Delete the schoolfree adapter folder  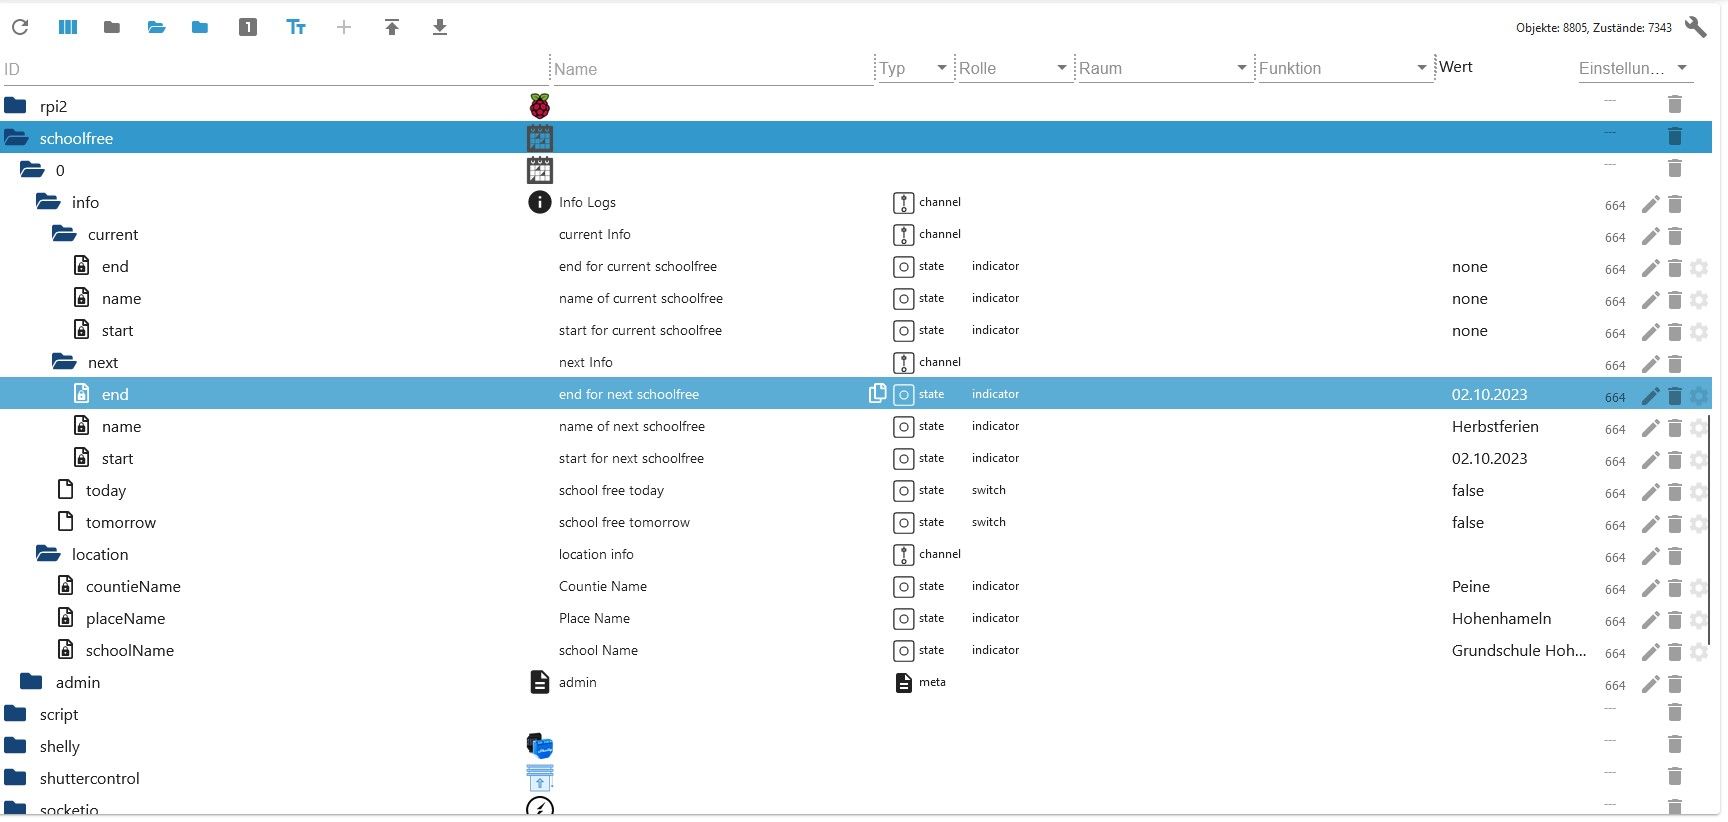[x=1675, y=136]
